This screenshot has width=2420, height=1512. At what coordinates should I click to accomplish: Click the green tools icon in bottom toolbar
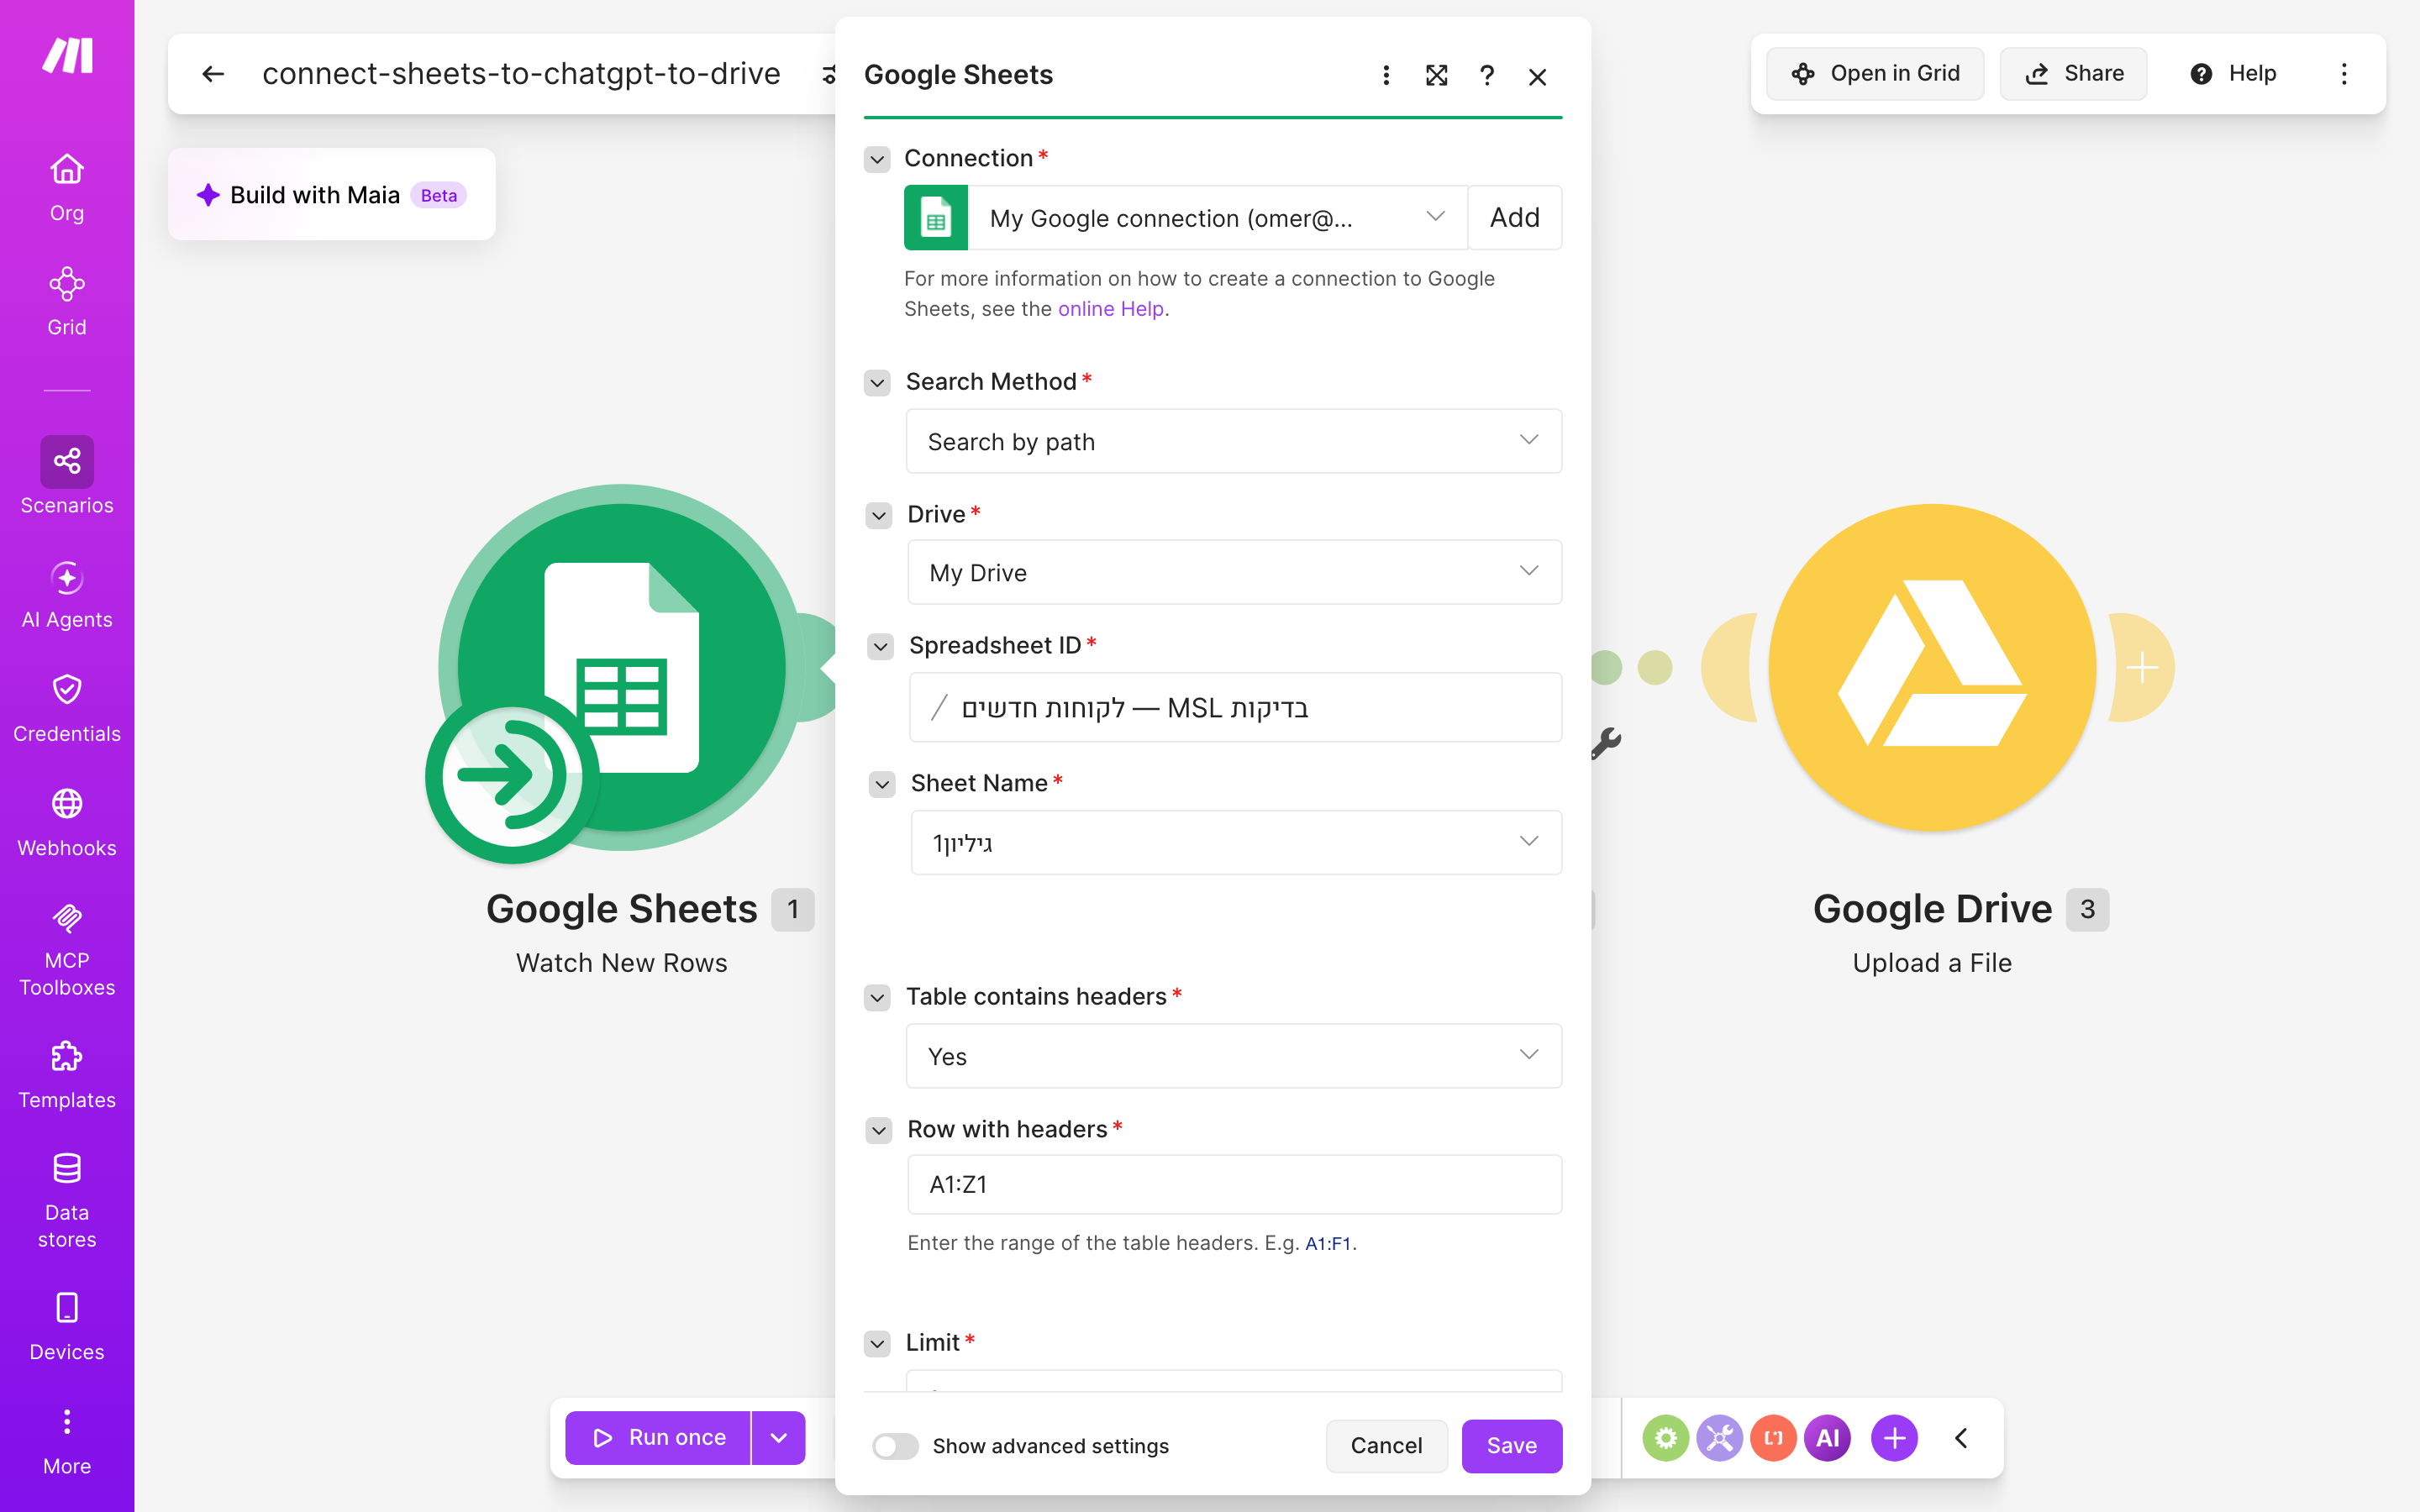1665,1438
